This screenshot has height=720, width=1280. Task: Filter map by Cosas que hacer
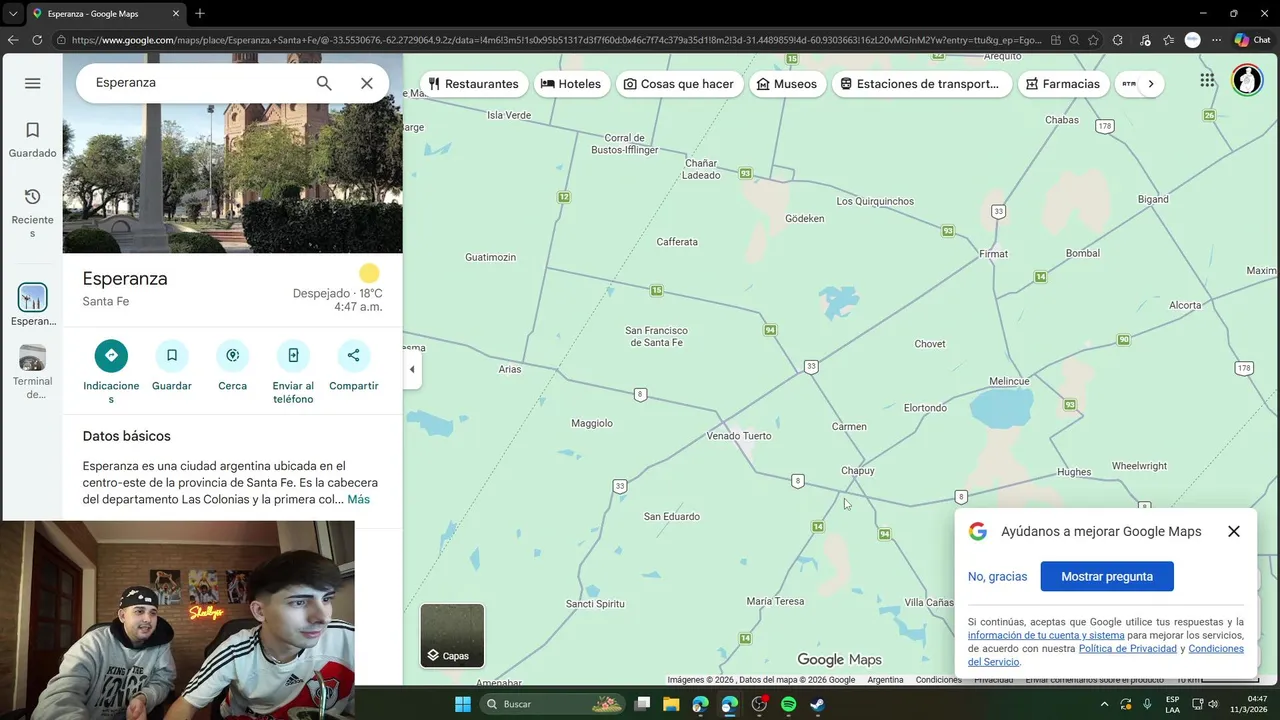pyautogui.click(x=679, y=84)
